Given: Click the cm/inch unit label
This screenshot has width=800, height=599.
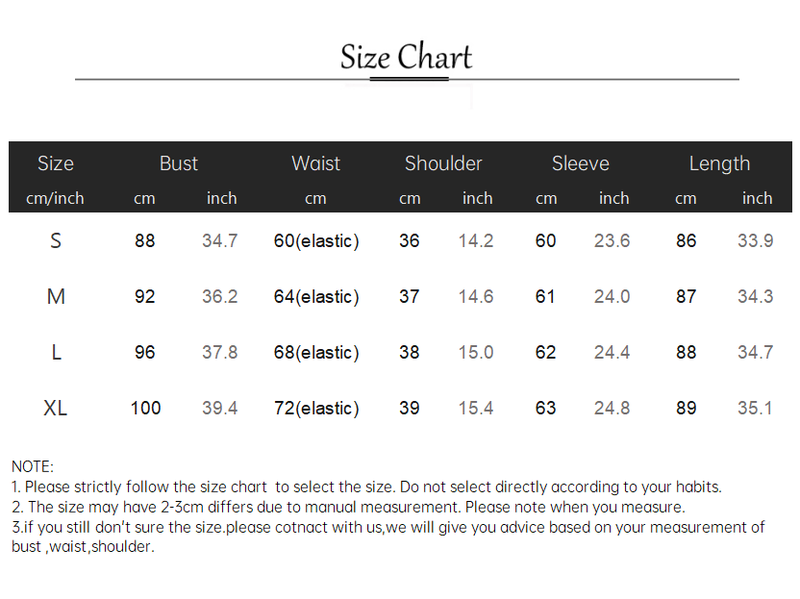Looking at the screenshot, I should click(x=55, y=198).
